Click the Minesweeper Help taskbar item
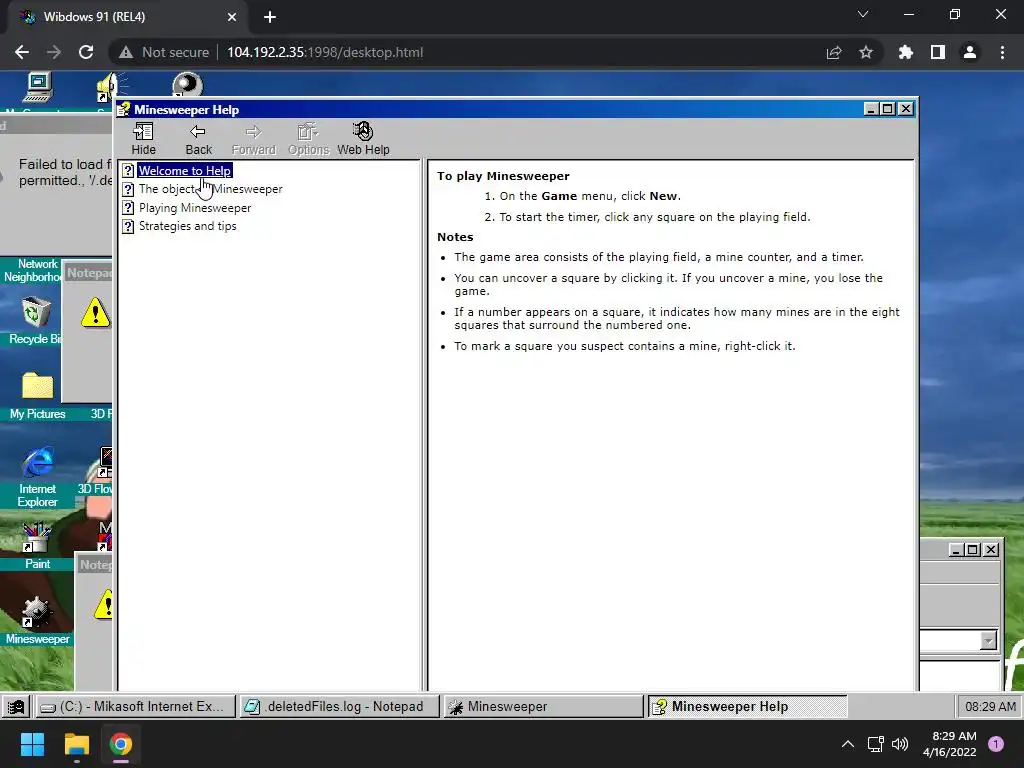The height and width of the screenshot is (768, 1024). click(x=747, y=707)
